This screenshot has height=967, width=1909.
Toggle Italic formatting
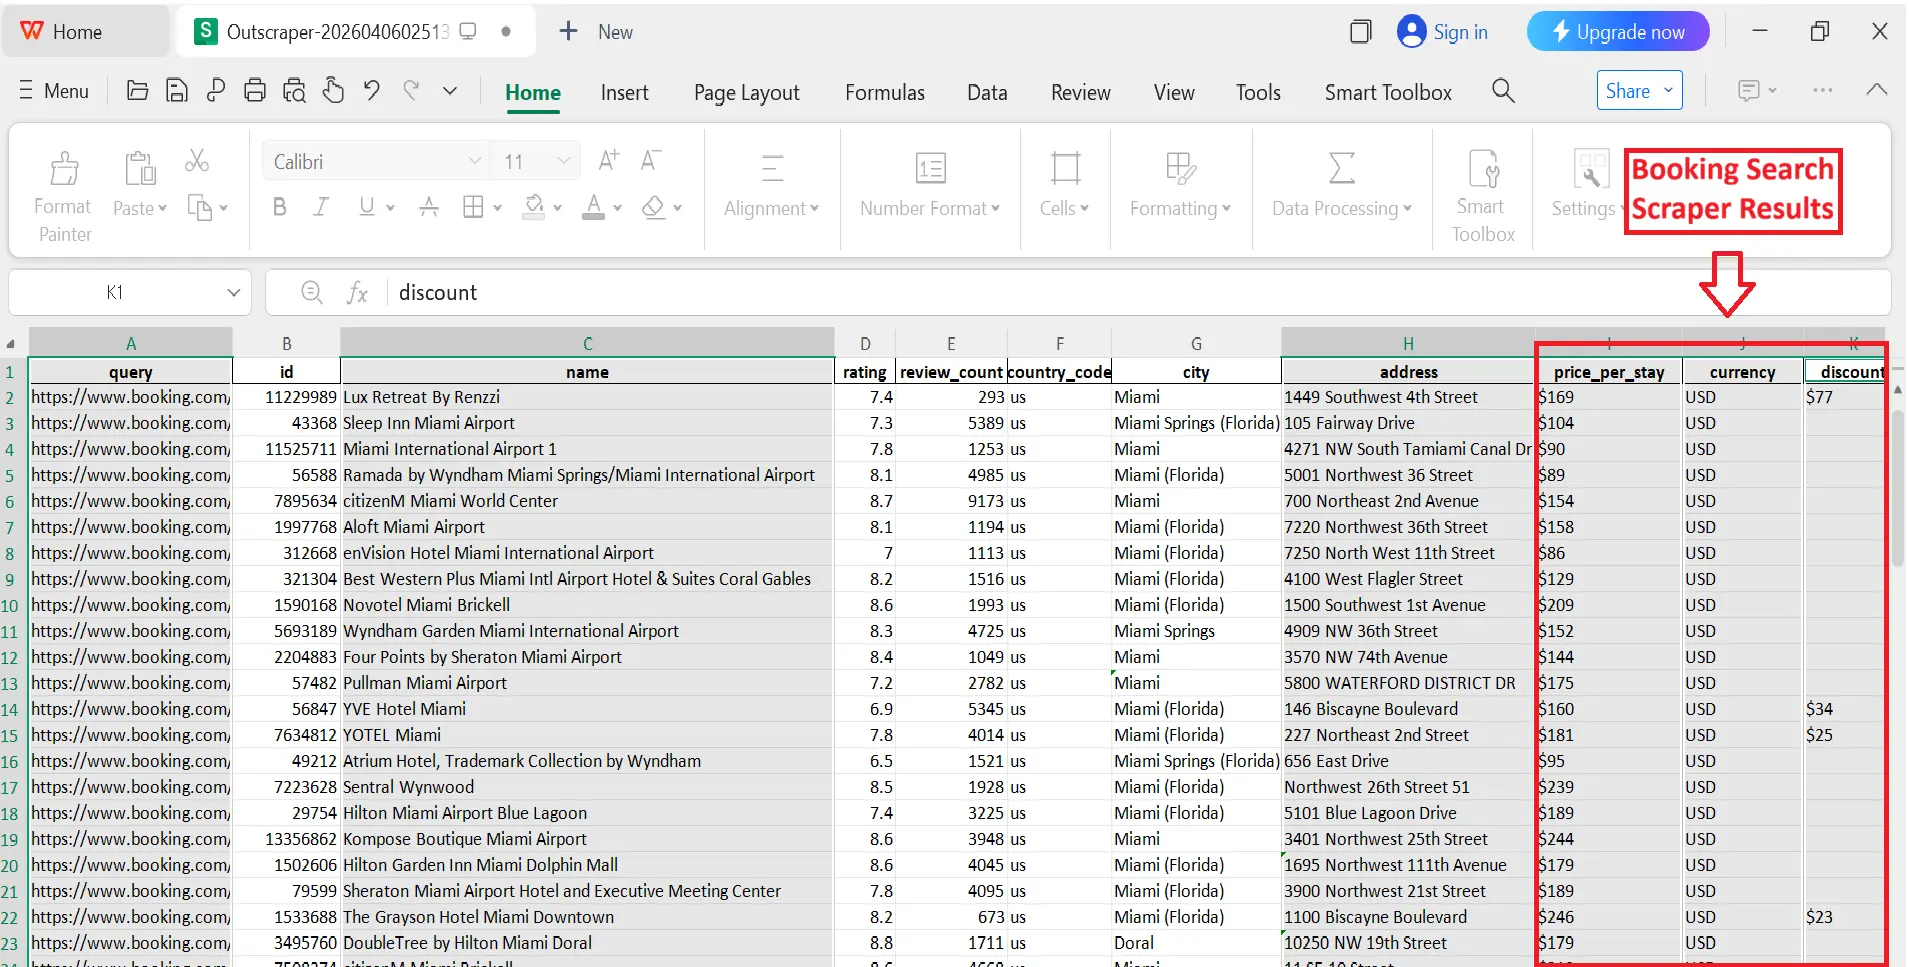click(x=321, y=207)
